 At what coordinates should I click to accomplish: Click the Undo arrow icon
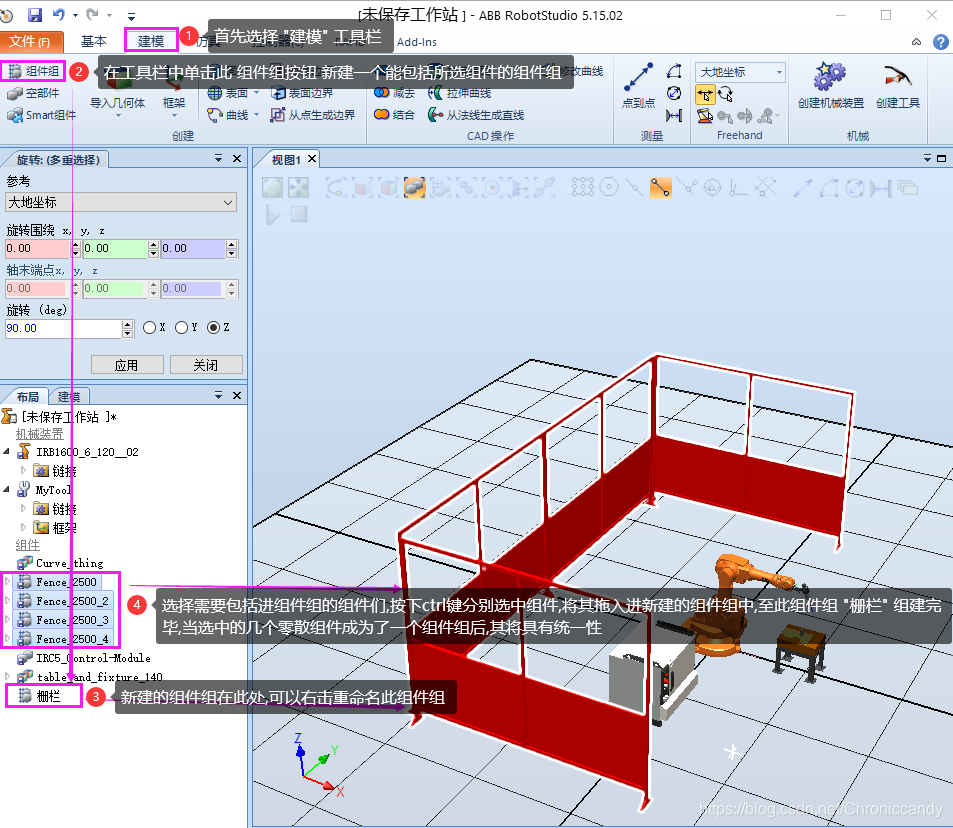59,14
